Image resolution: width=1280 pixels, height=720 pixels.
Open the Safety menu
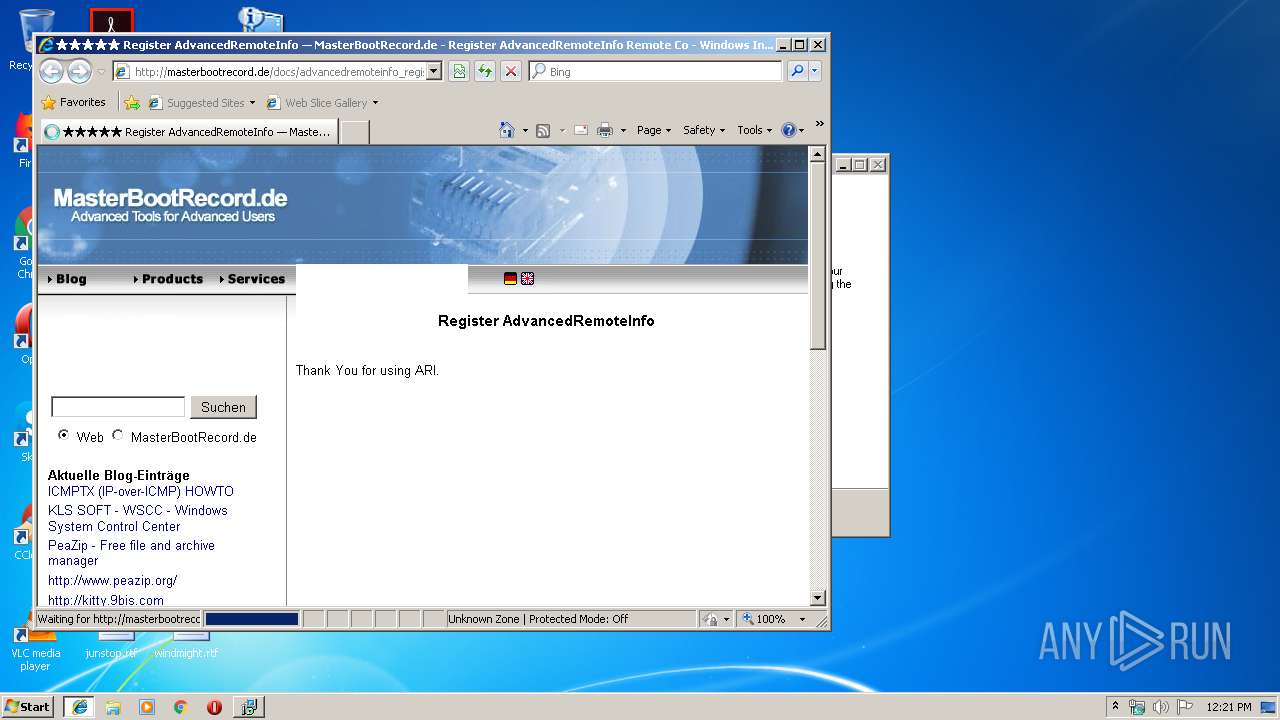pos(704,130)
